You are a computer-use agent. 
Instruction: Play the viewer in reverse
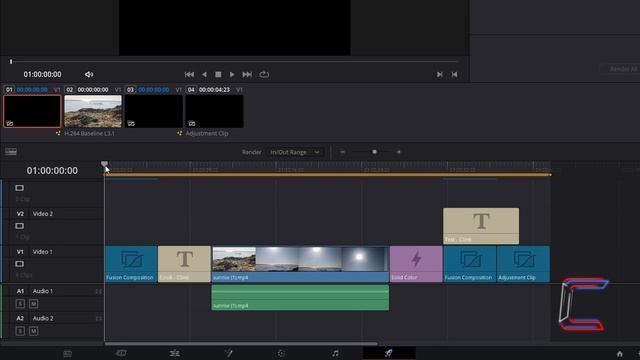[204, 74]
